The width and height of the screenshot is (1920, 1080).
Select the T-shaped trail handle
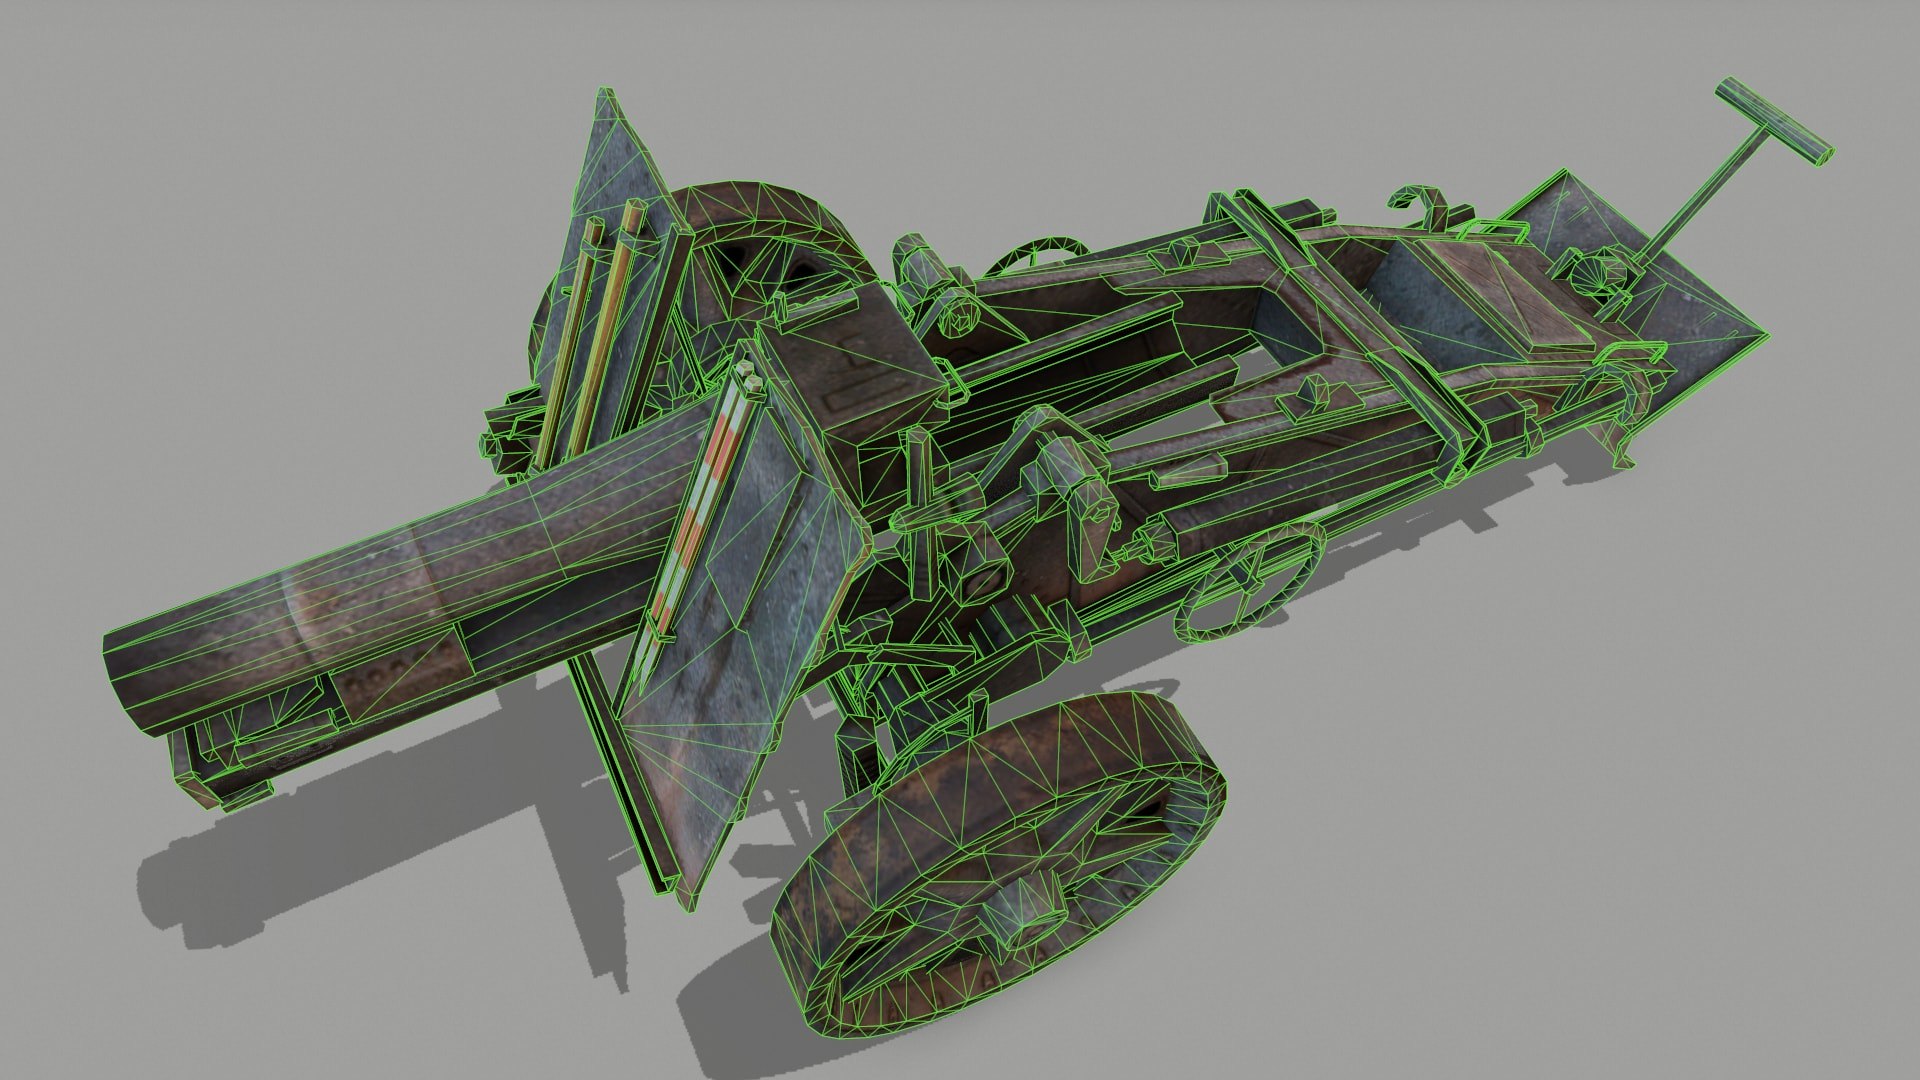tap(1774, 122)
